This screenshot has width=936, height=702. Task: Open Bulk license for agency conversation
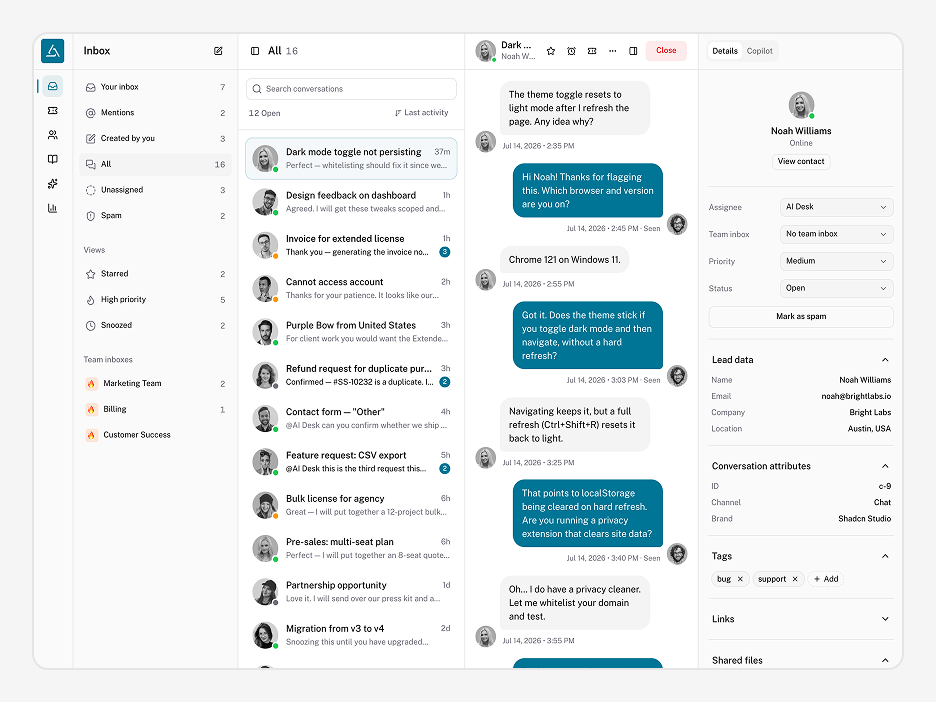[351, 506]
